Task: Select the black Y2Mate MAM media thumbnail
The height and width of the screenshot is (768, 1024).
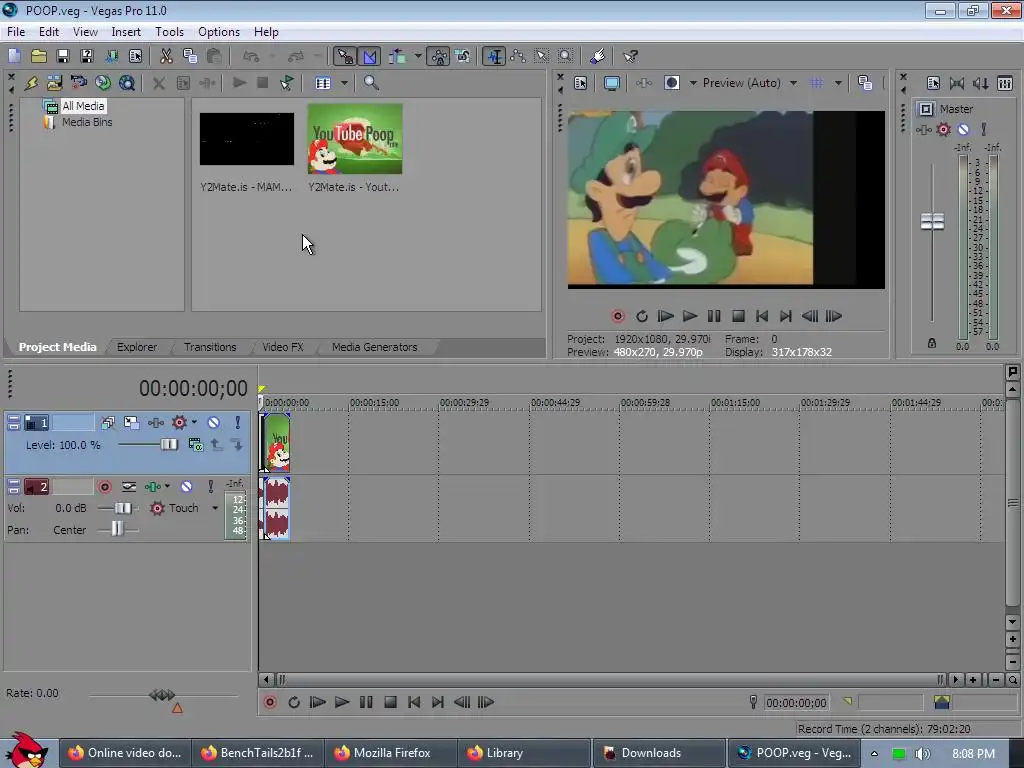Action: point(247,138)
